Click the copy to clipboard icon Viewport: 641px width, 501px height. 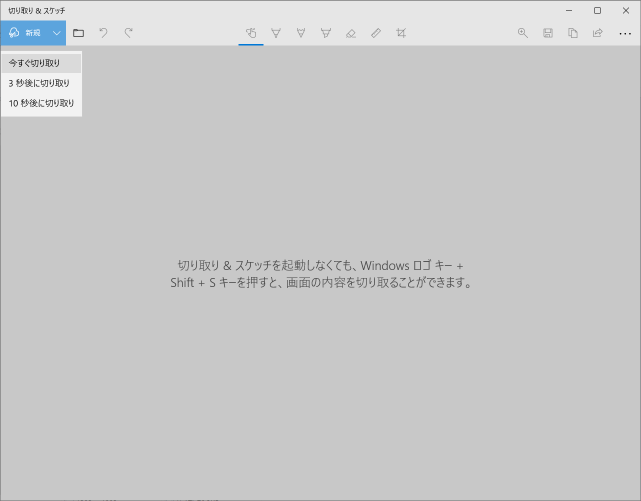click(x=573, y=33)
